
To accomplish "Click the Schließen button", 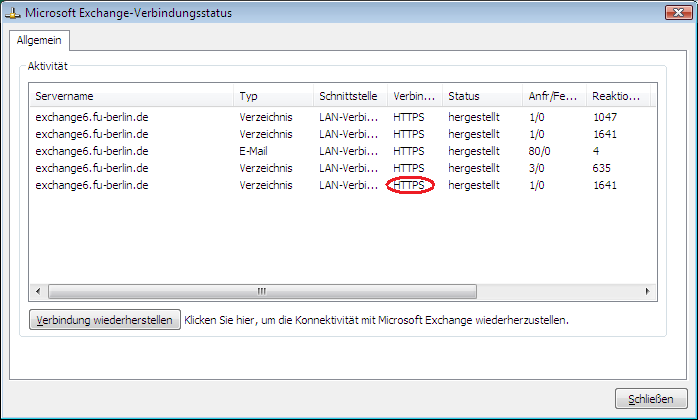I will (651, 397).
